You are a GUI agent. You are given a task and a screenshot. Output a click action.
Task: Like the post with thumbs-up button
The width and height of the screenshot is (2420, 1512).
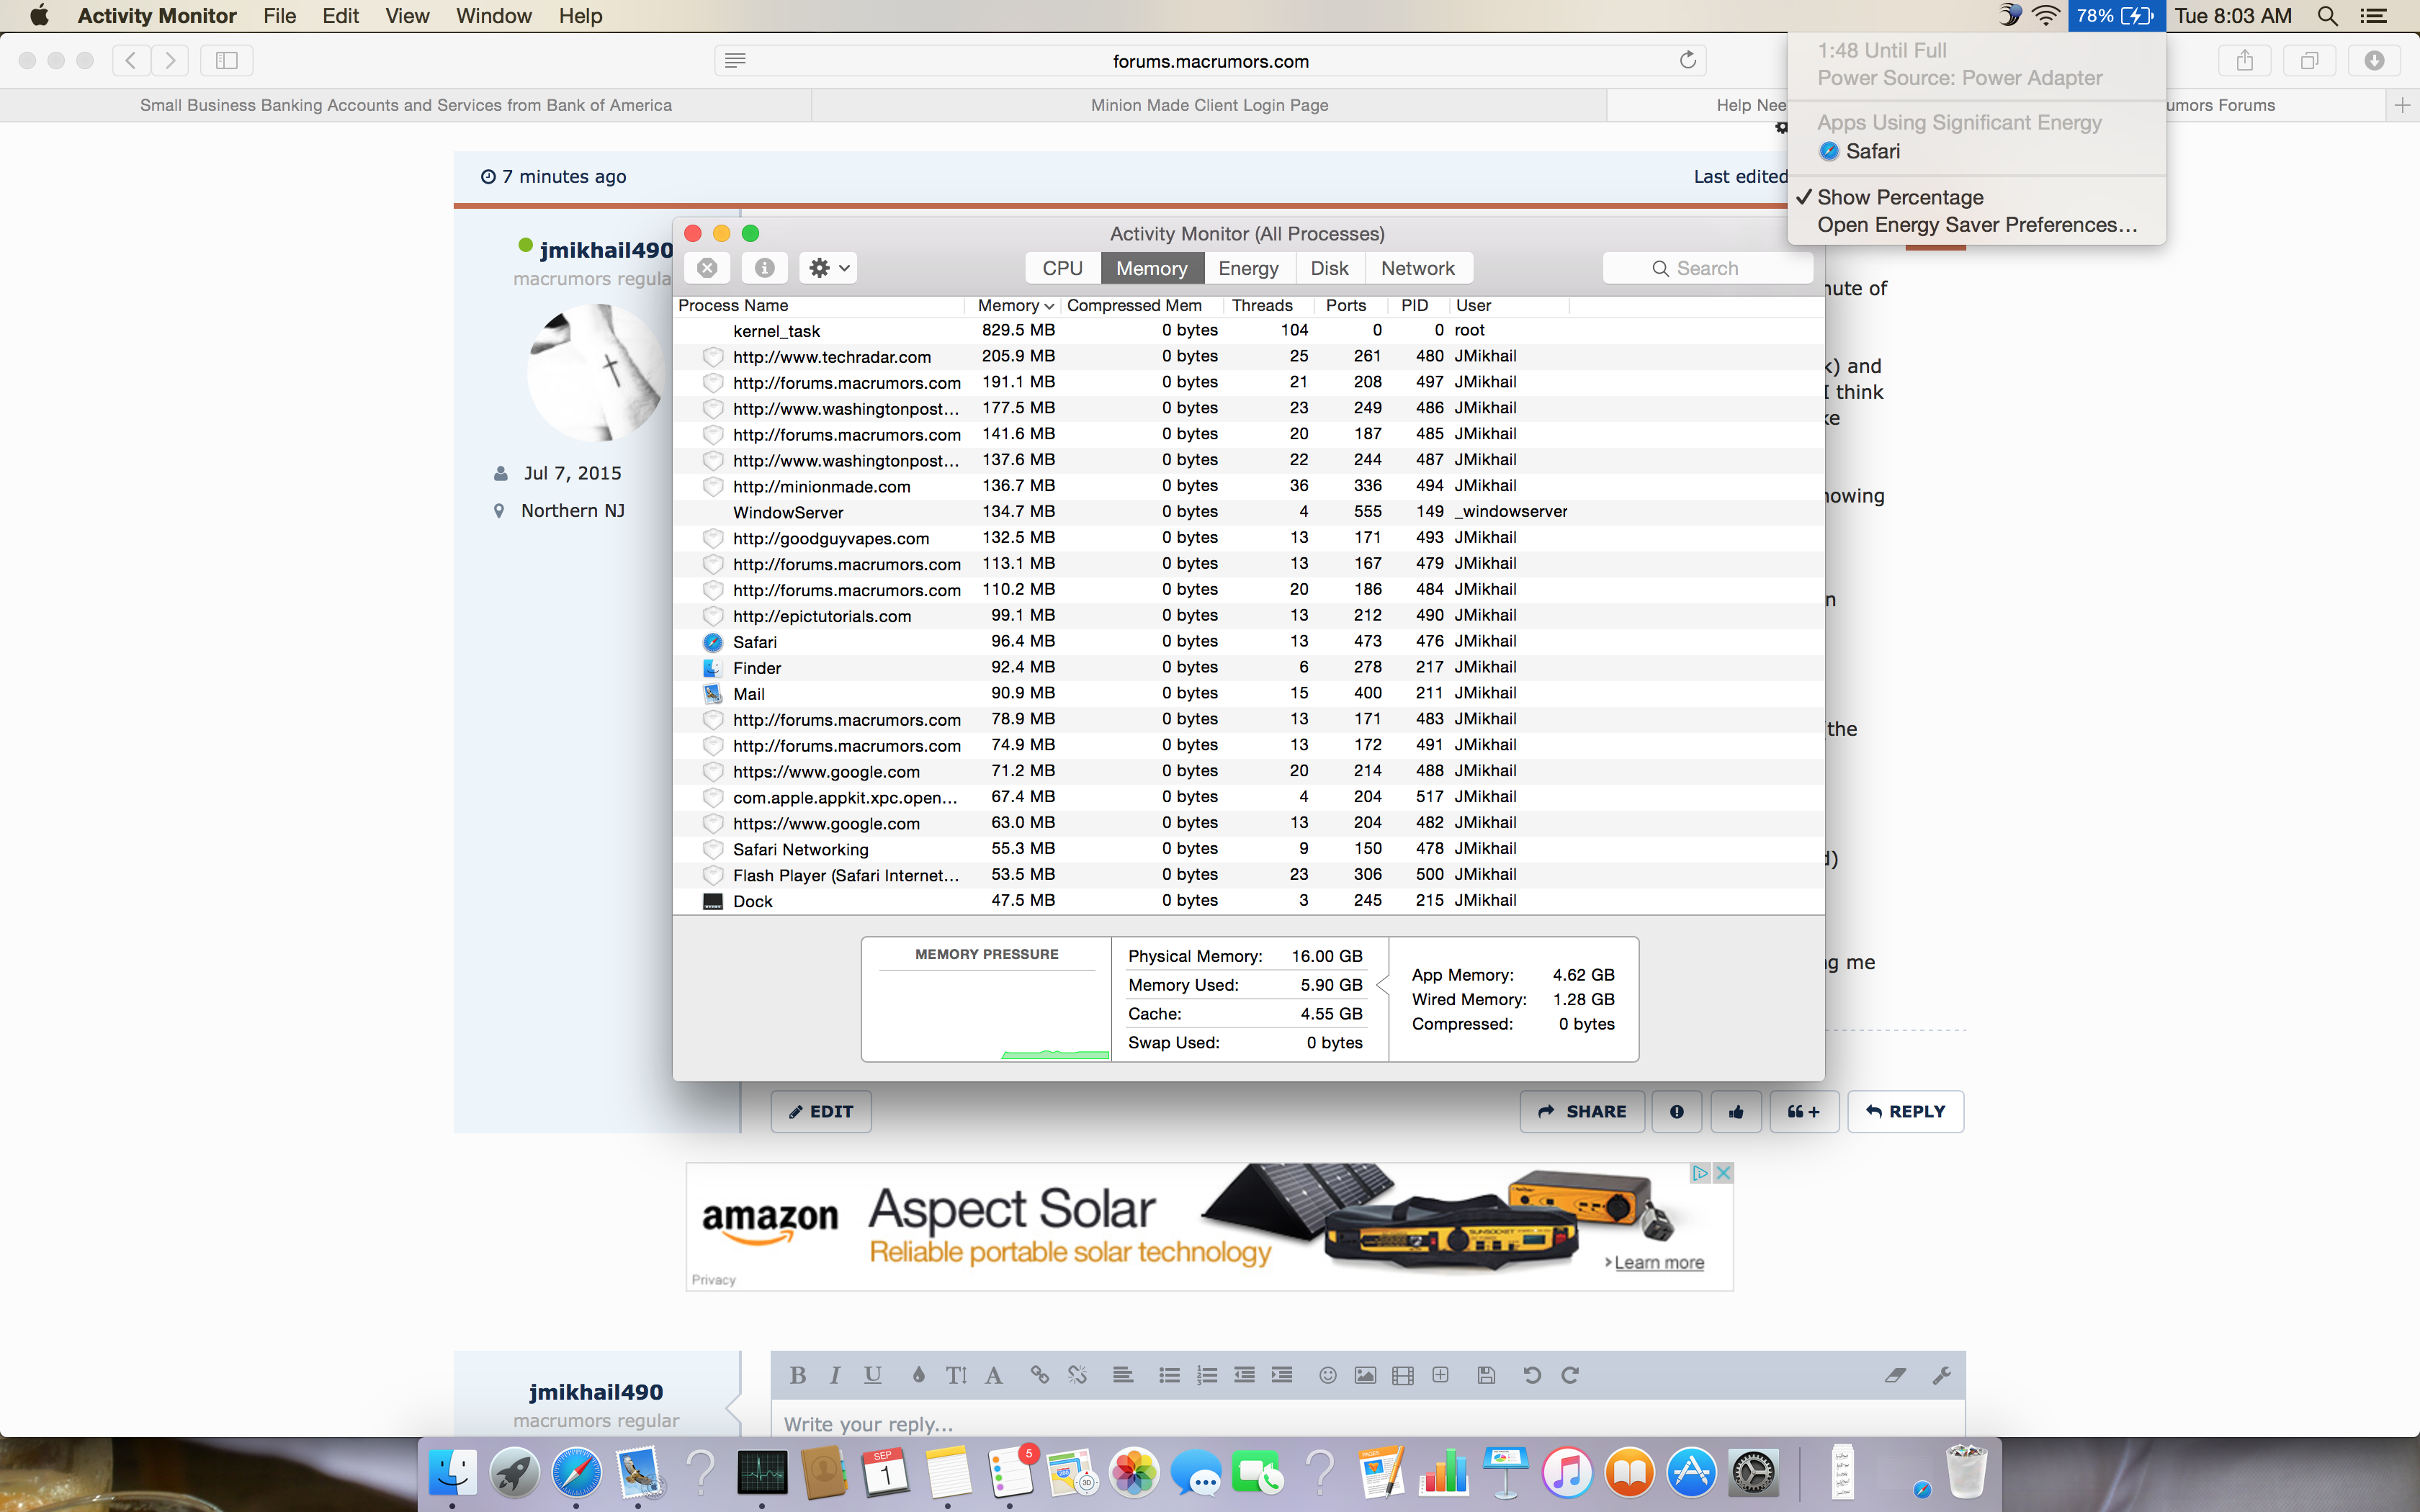pos(1736,1111)
